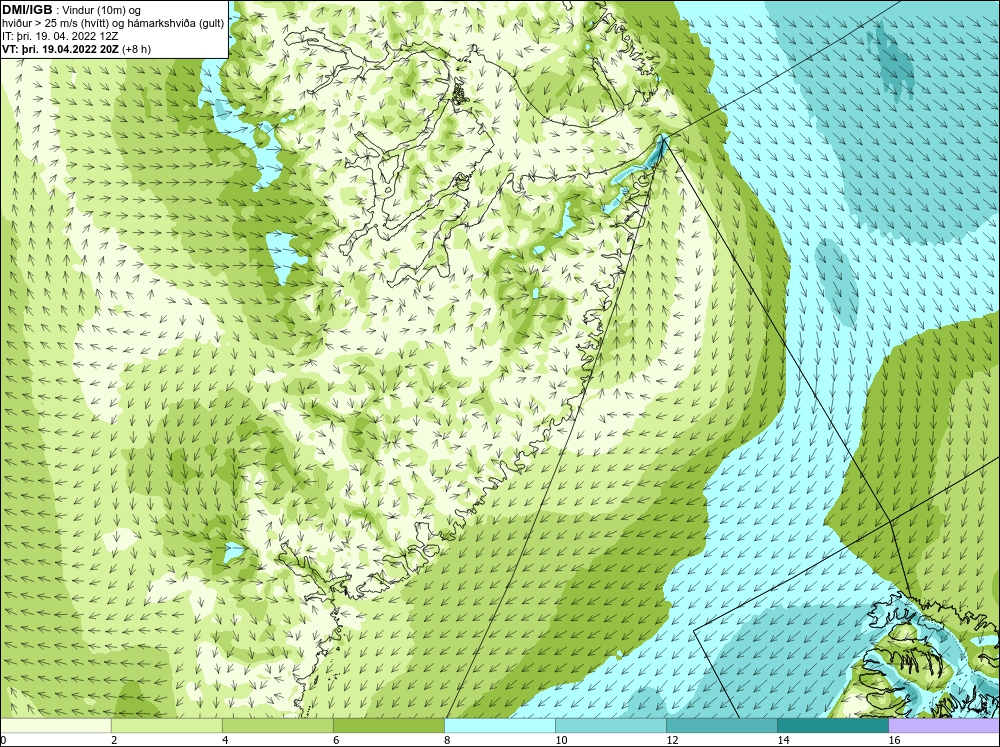Click the 8–10 m/s light cyan swatch
Viewport: 1000px width, 747px height.
coord(500,725)
